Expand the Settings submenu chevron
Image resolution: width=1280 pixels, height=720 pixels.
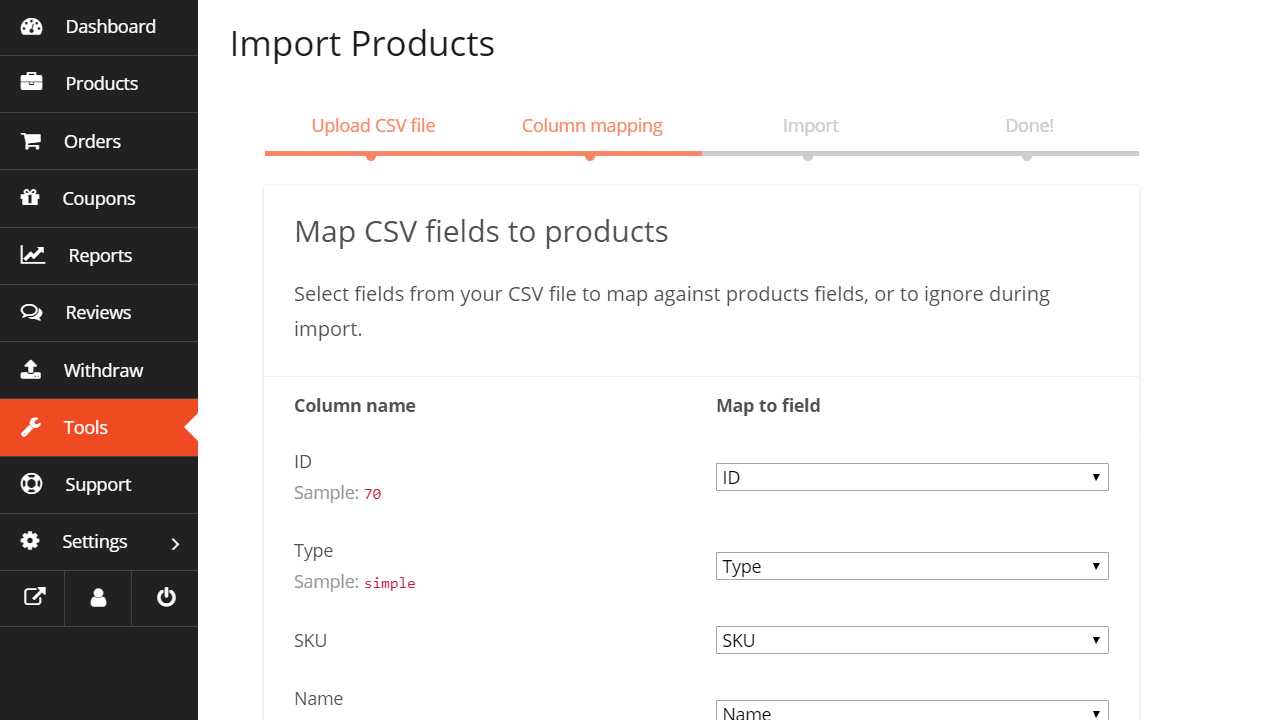[x=175, y=543]
